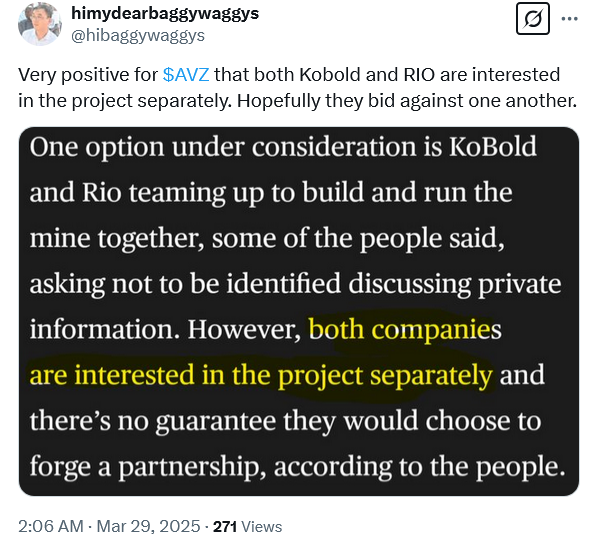
Task: Click the himydearbaggywaggys display name
Action: pyautogui.click(x=165, y=14)
